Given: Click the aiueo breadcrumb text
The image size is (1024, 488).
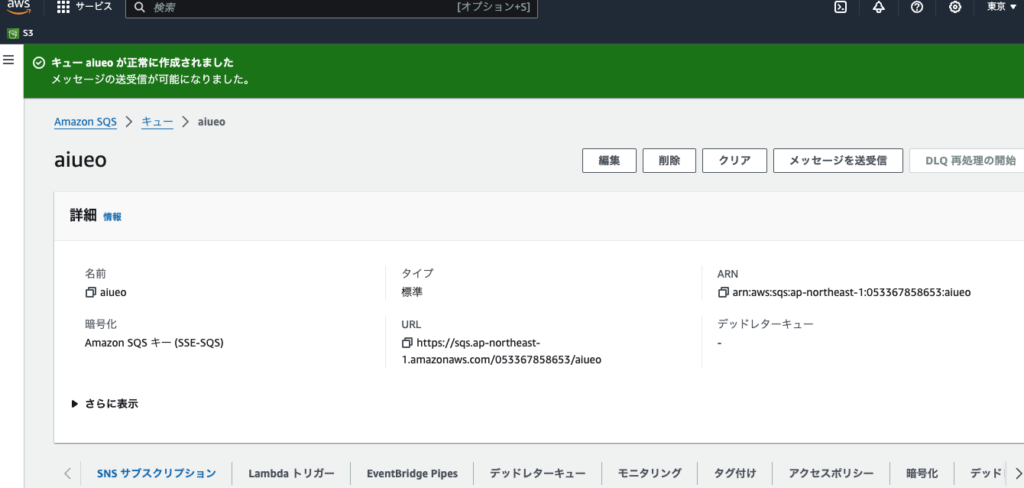Looking at the screenshot, I should (x=212, y=122).
